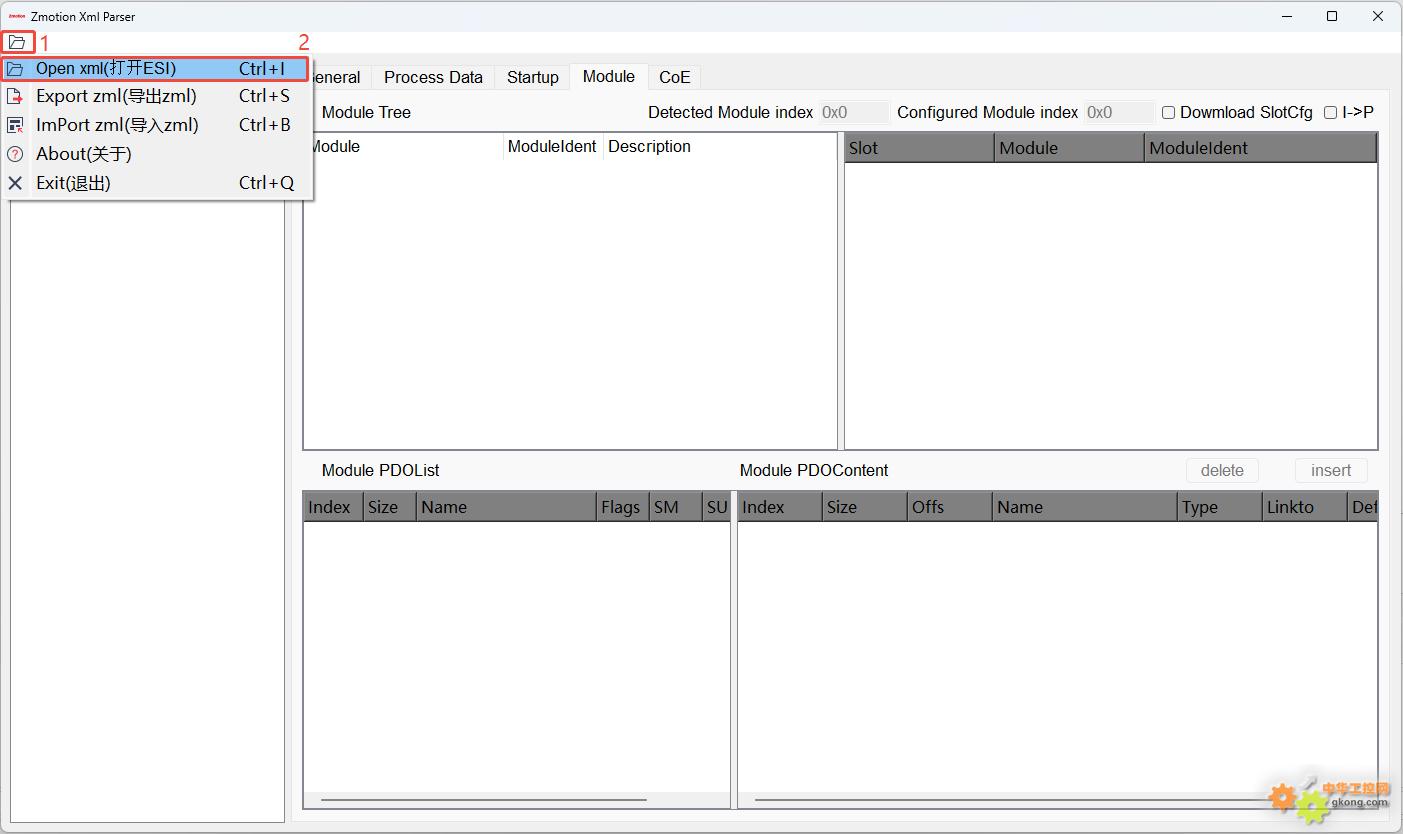
Task: Click the Configured Module index field
Action: [x=1118, y=113]
